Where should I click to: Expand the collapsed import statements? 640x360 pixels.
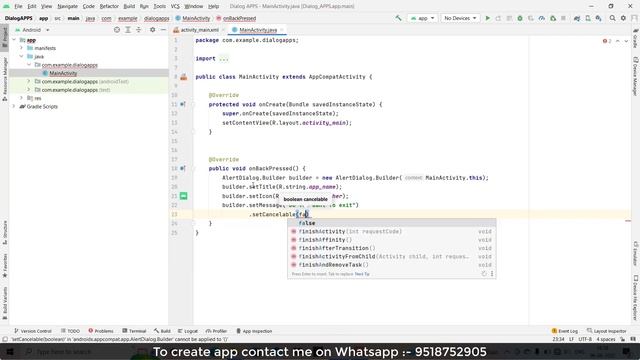click(x=224, y=59)
